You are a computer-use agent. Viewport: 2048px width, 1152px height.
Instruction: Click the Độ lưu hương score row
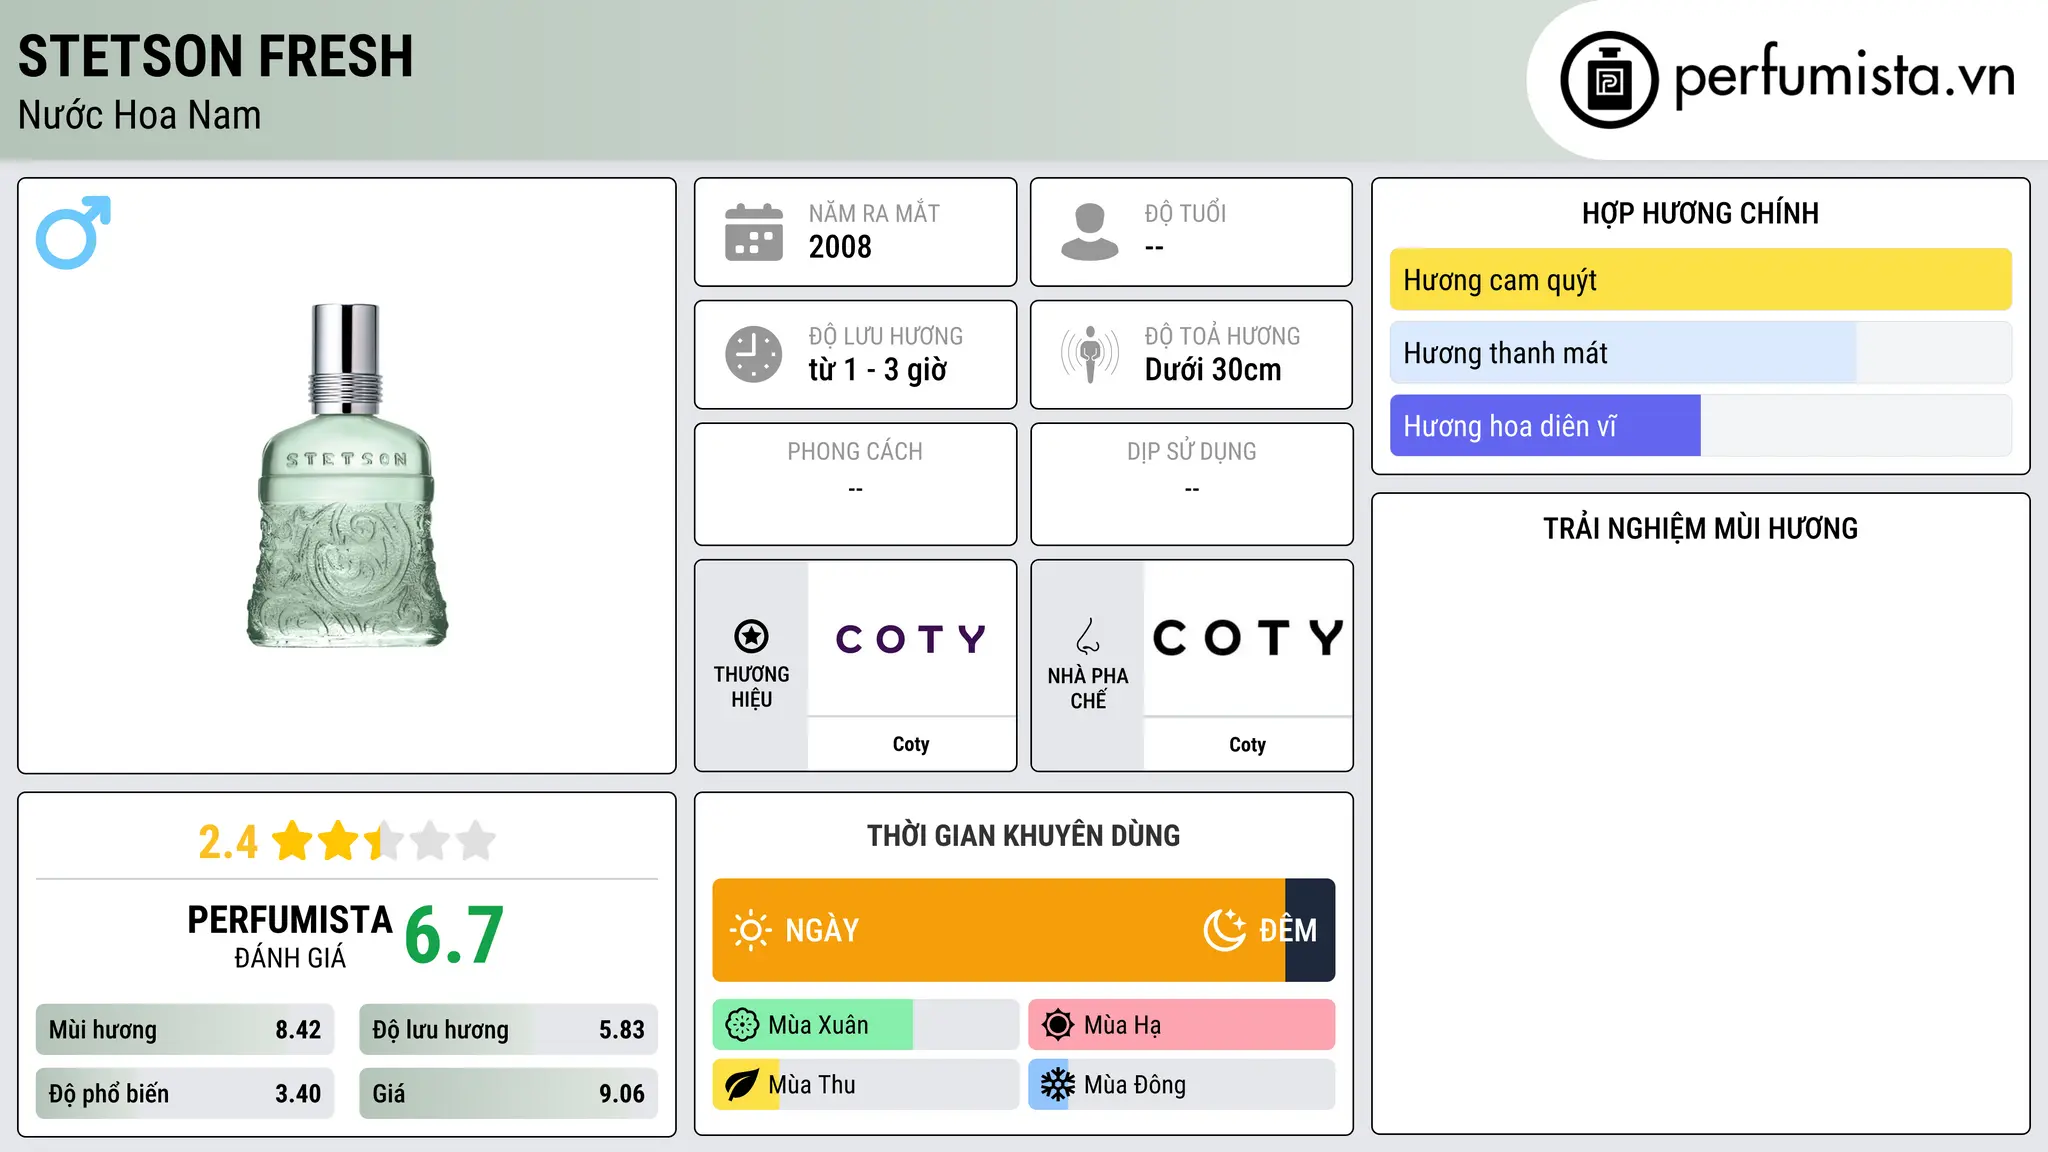point(508,1030)
